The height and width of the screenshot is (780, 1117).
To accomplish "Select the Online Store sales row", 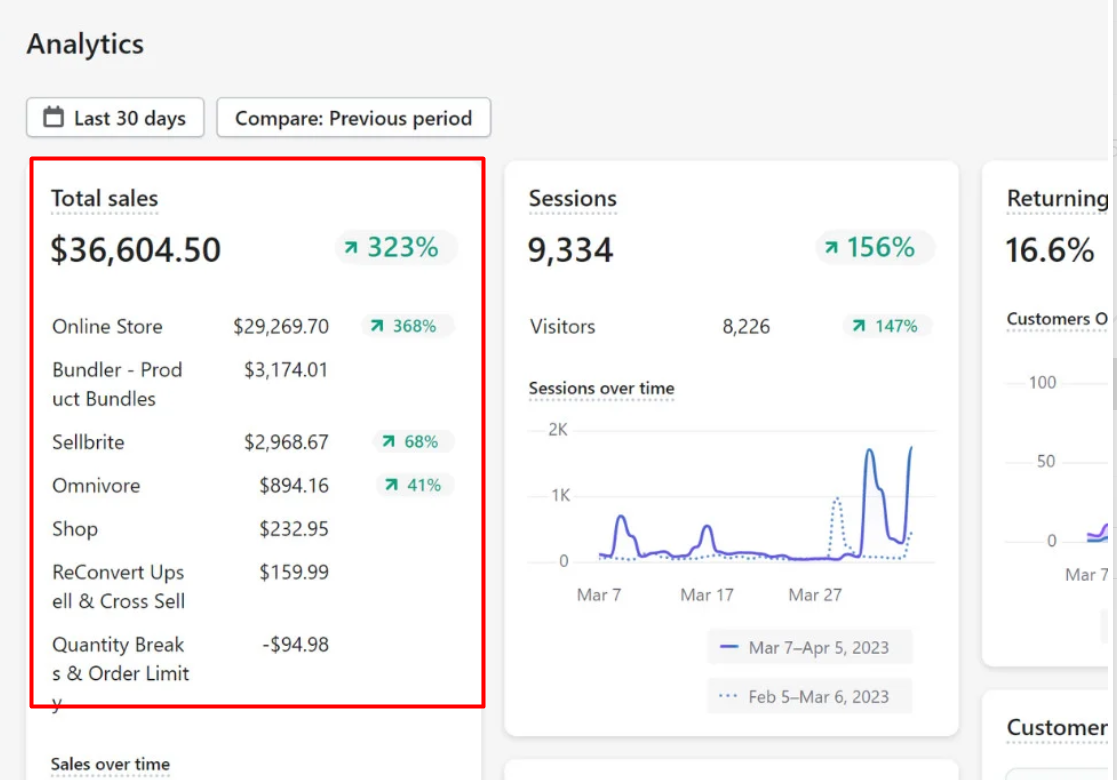I will click(107, 326).
